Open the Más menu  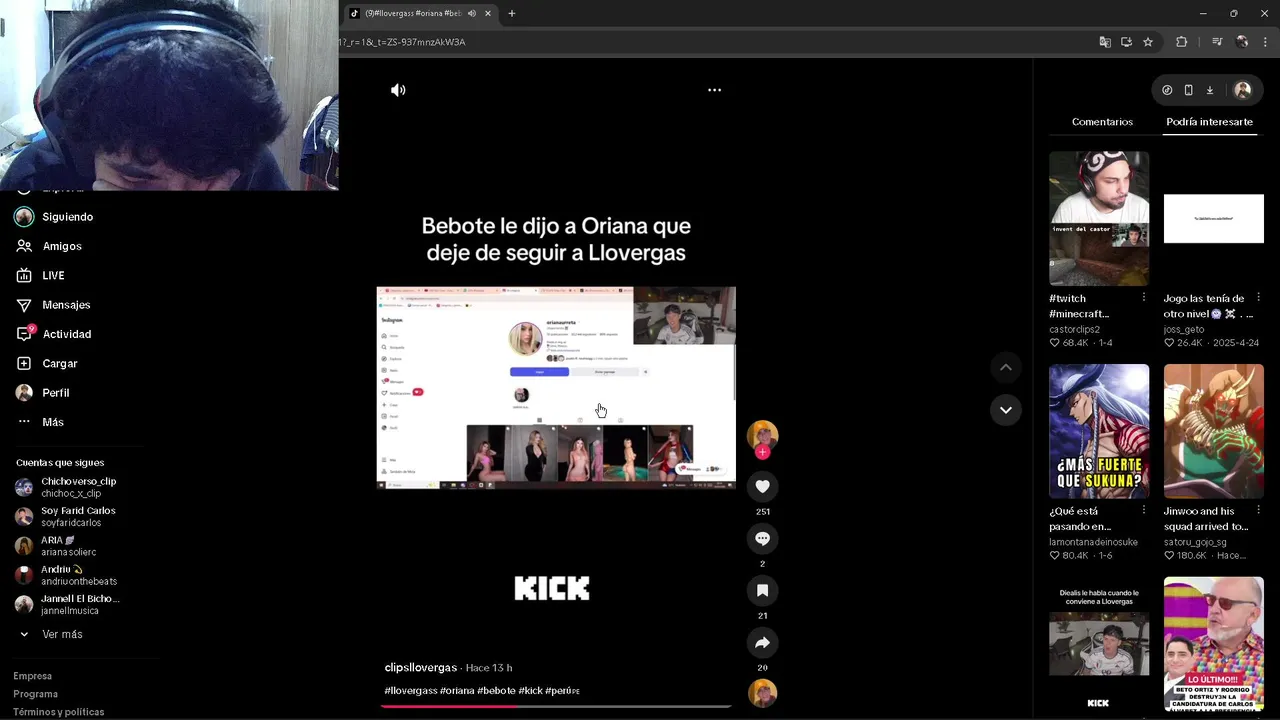coord(52,422)
